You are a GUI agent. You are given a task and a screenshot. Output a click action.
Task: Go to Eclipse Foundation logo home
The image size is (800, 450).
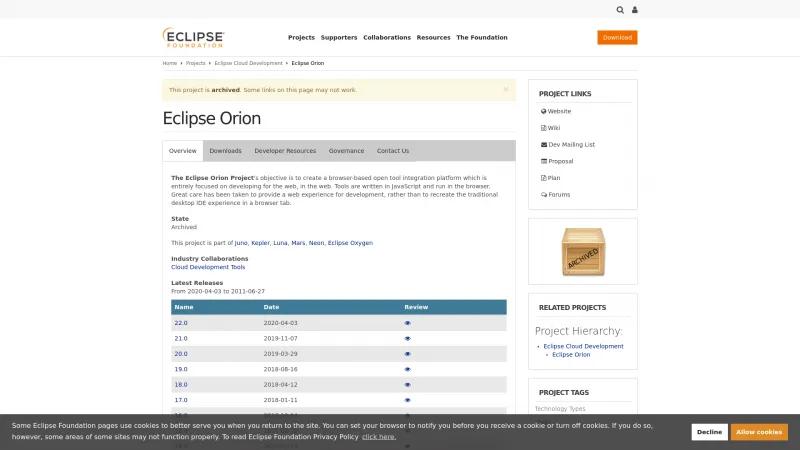click(x=193, y=37)
